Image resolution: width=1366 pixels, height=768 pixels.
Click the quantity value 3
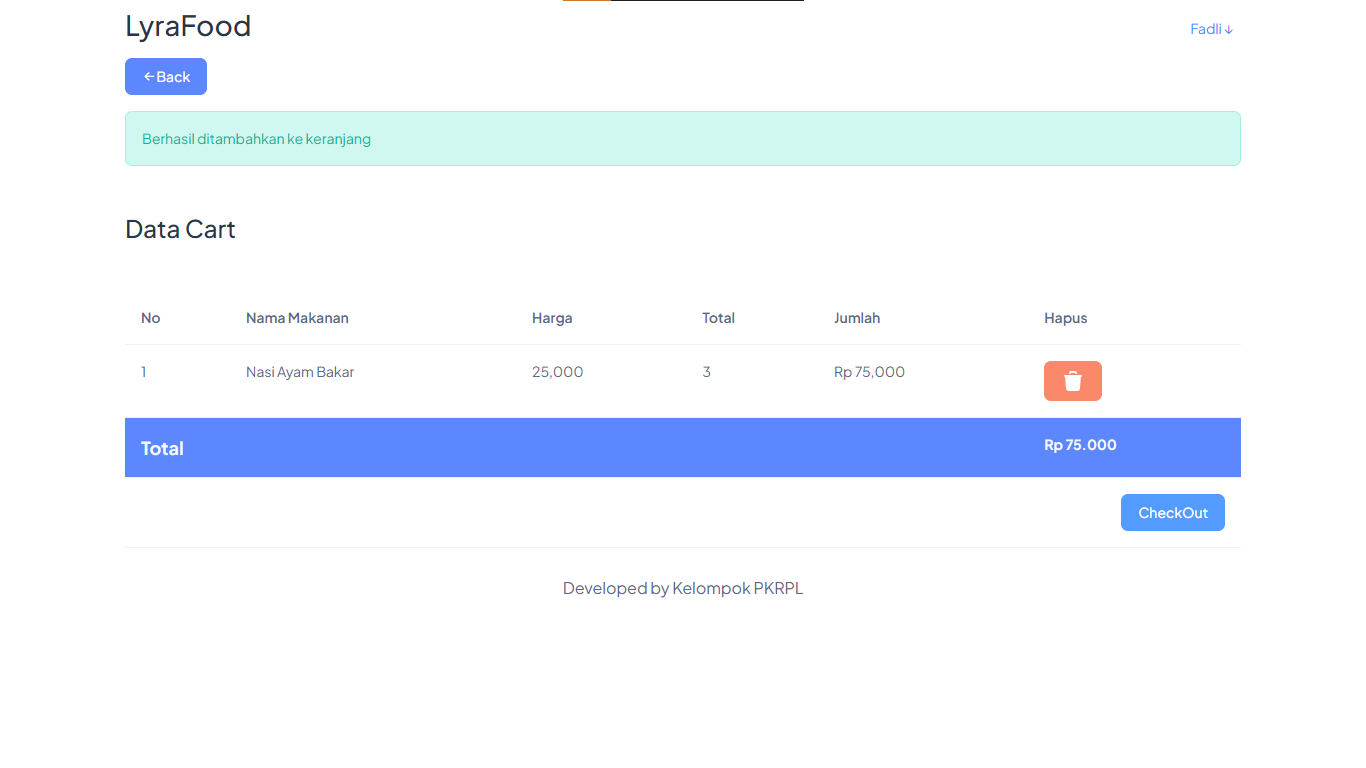coord(706,372)
